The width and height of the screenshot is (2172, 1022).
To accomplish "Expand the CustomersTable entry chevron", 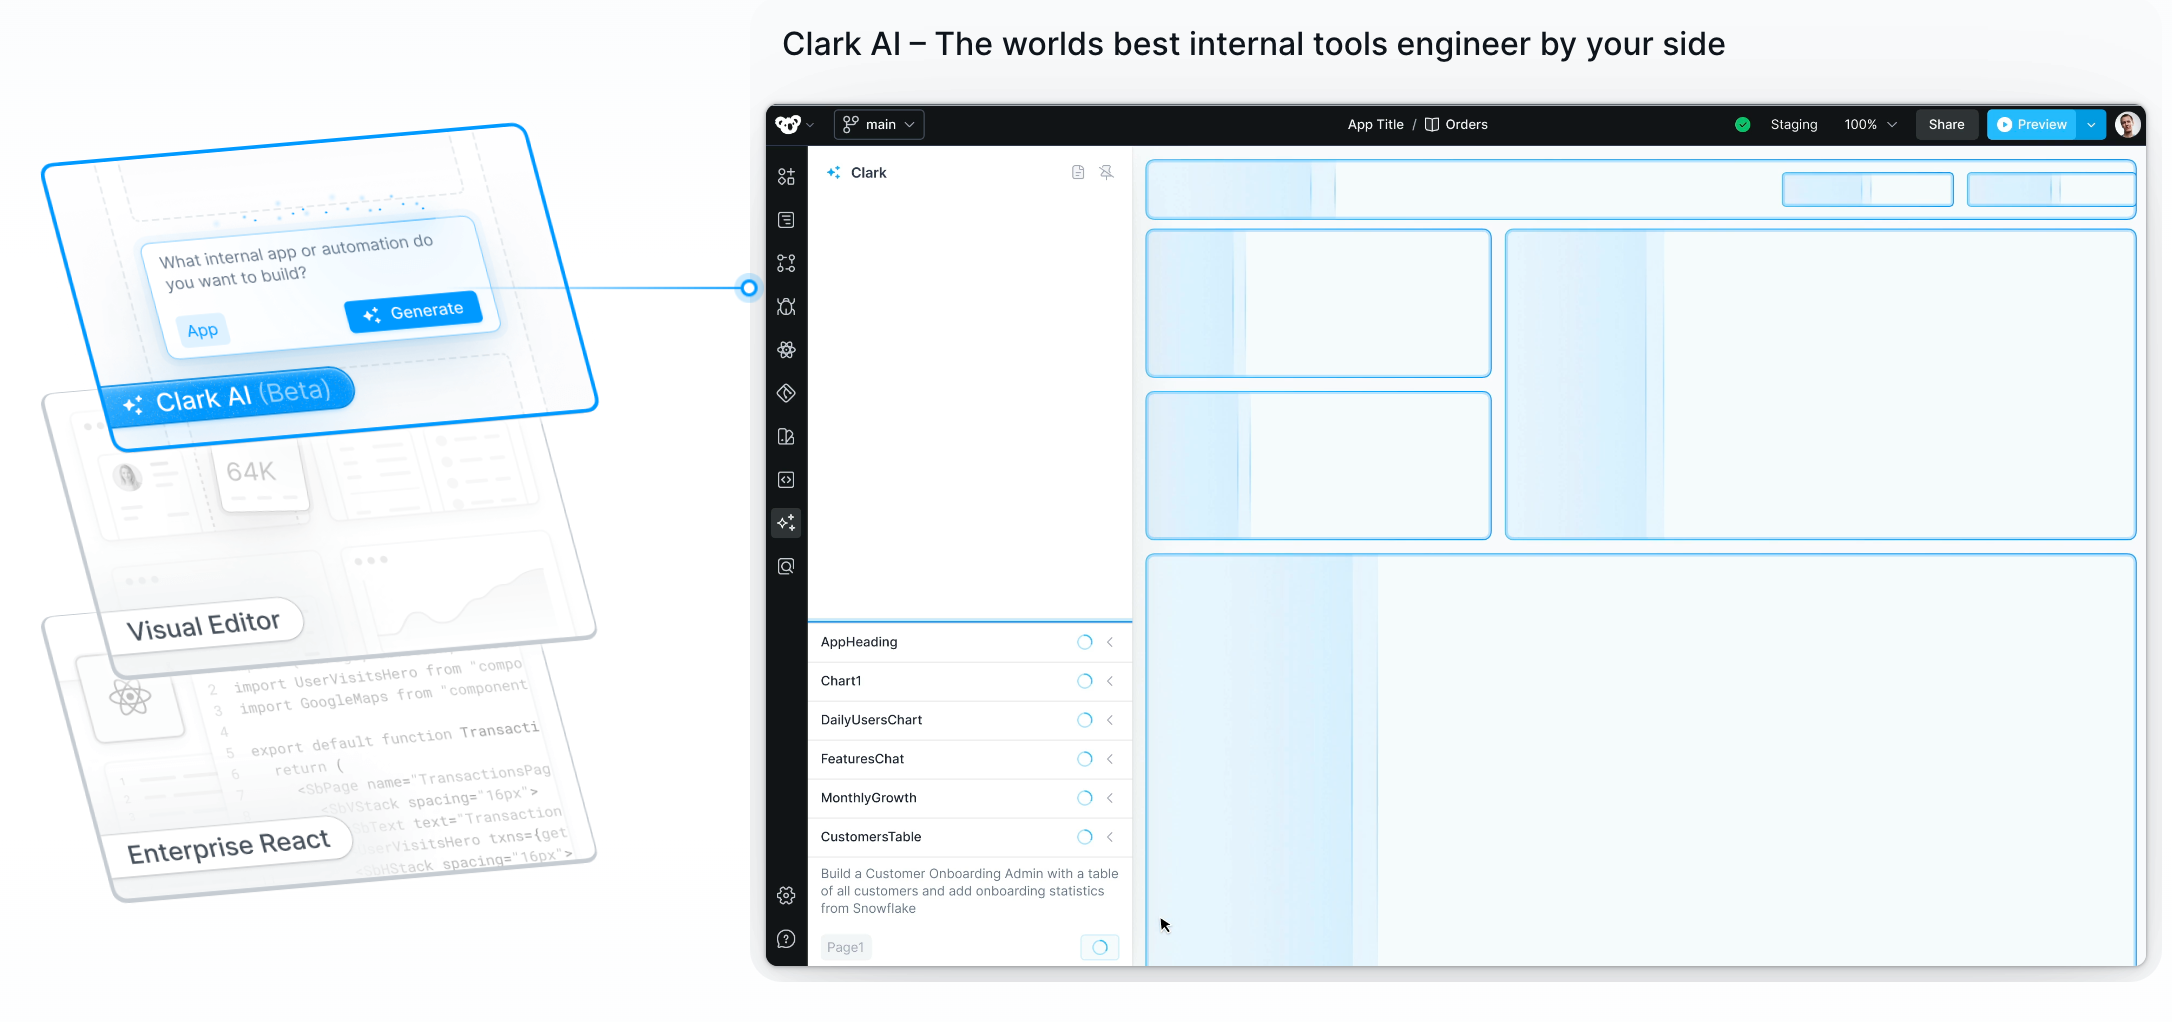I will click(1110, 837).
